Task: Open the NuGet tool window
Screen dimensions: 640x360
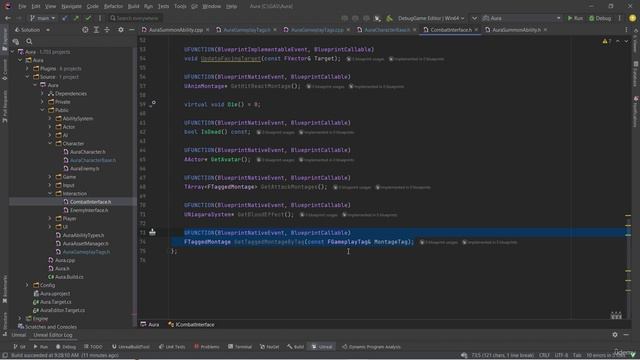Action: [269, 347]
